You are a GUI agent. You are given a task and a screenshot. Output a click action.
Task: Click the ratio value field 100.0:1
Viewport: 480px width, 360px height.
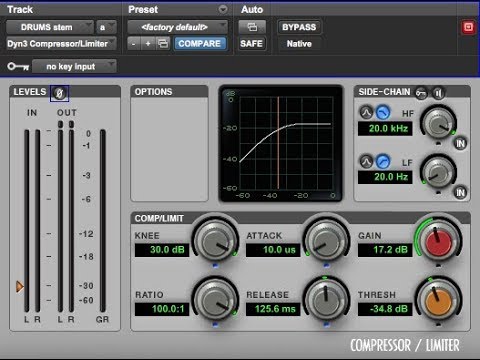point(162,309)
